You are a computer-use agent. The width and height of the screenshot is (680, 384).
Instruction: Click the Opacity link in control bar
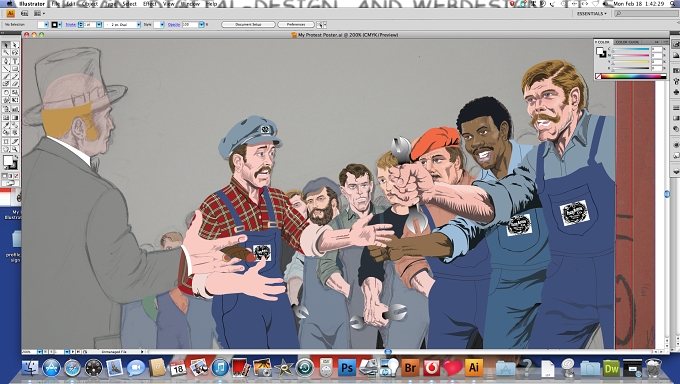(174, 25)
